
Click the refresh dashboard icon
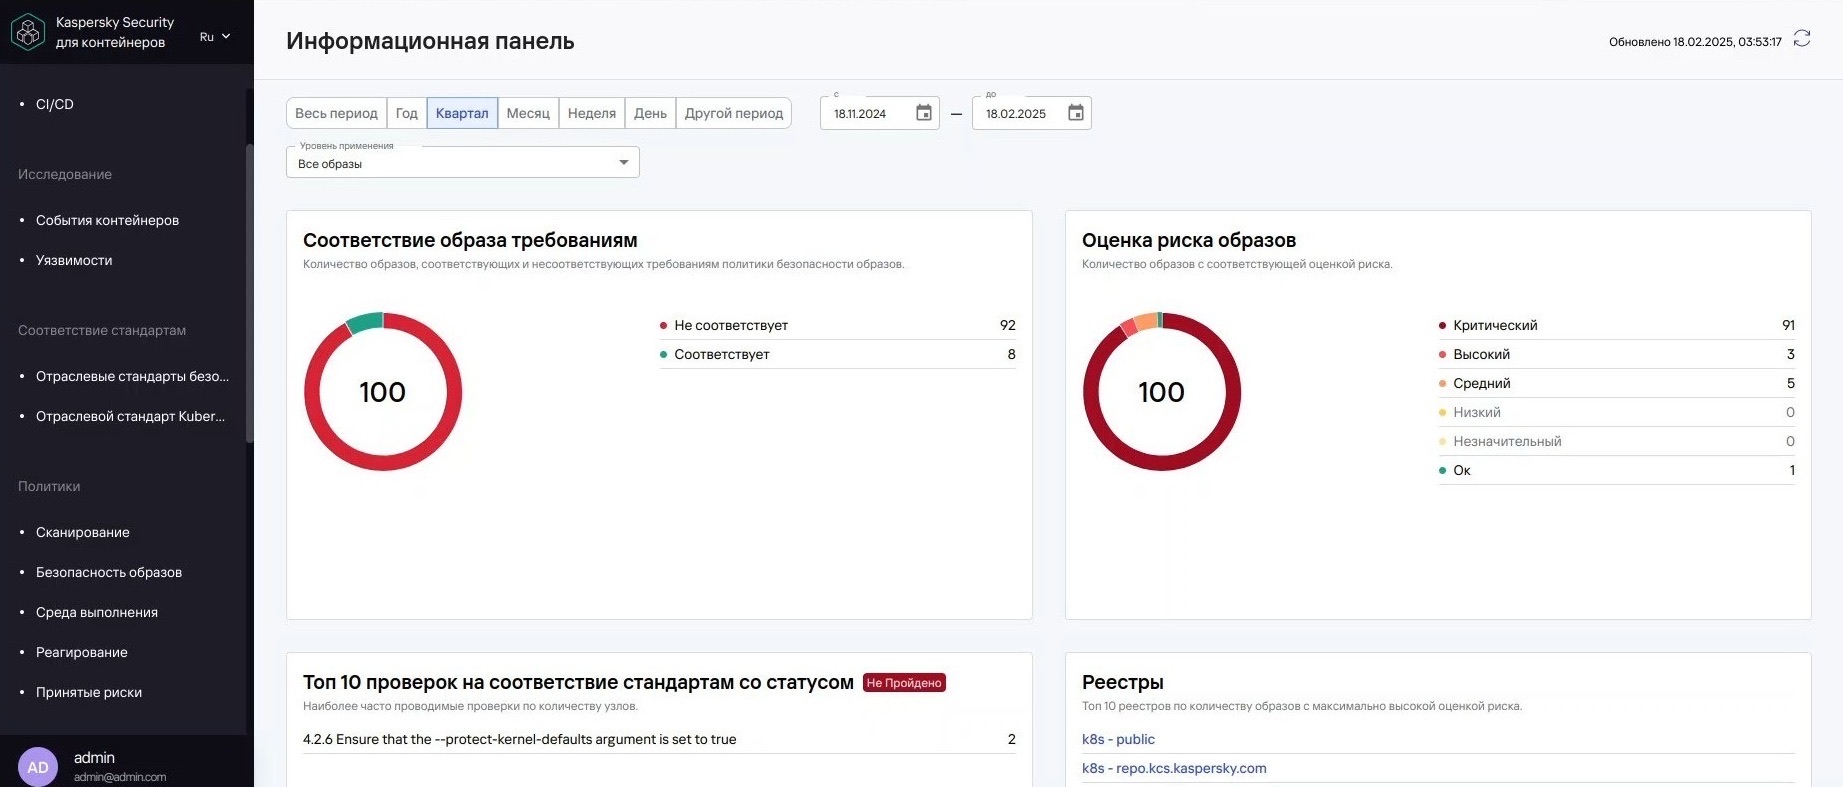1802,39
